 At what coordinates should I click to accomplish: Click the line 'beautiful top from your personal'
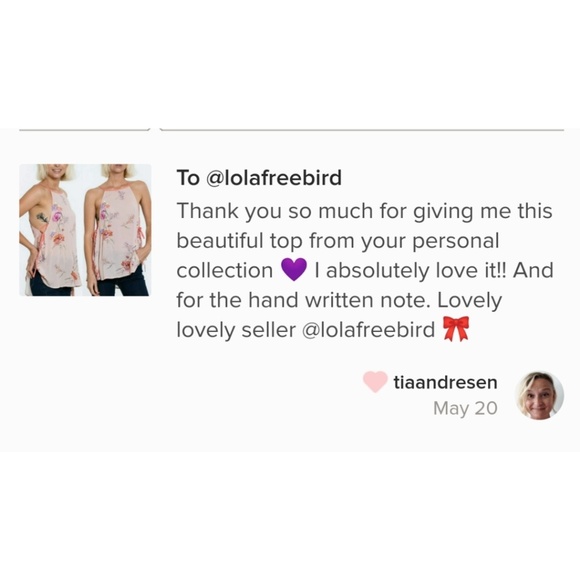click(x=338, y=241)
